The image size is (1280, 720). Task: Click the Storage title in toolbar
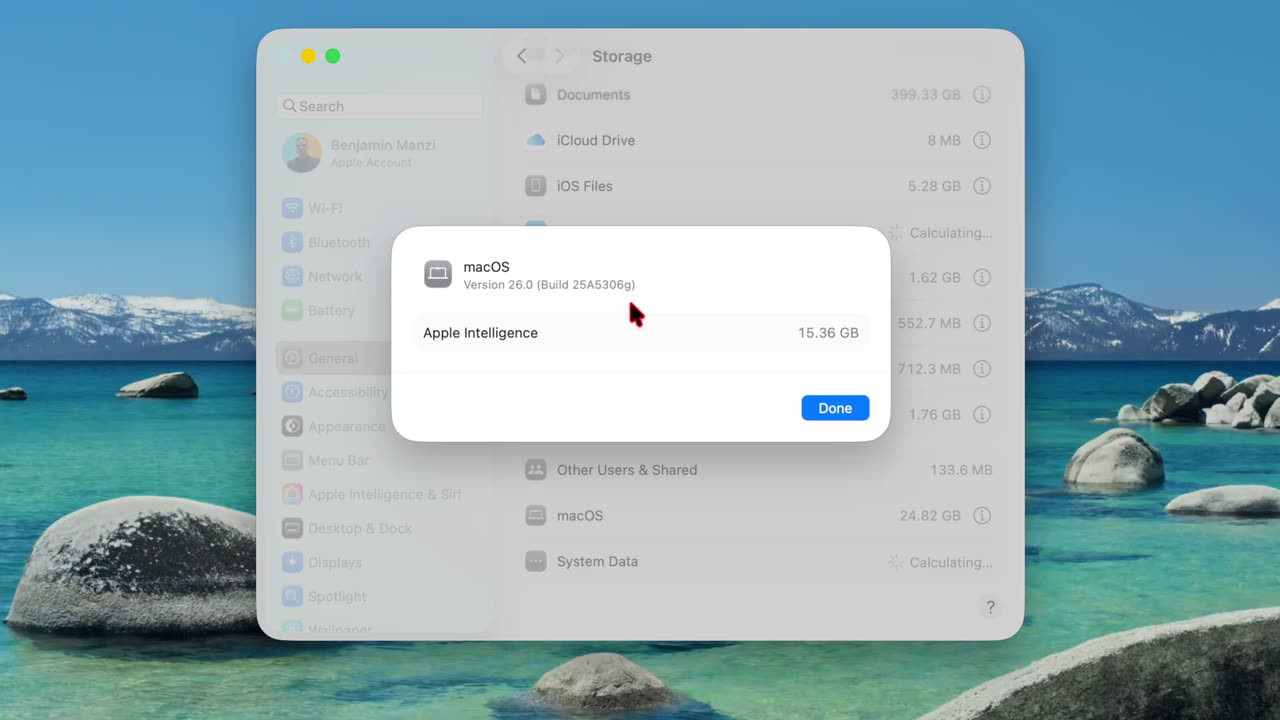point(622,56)
